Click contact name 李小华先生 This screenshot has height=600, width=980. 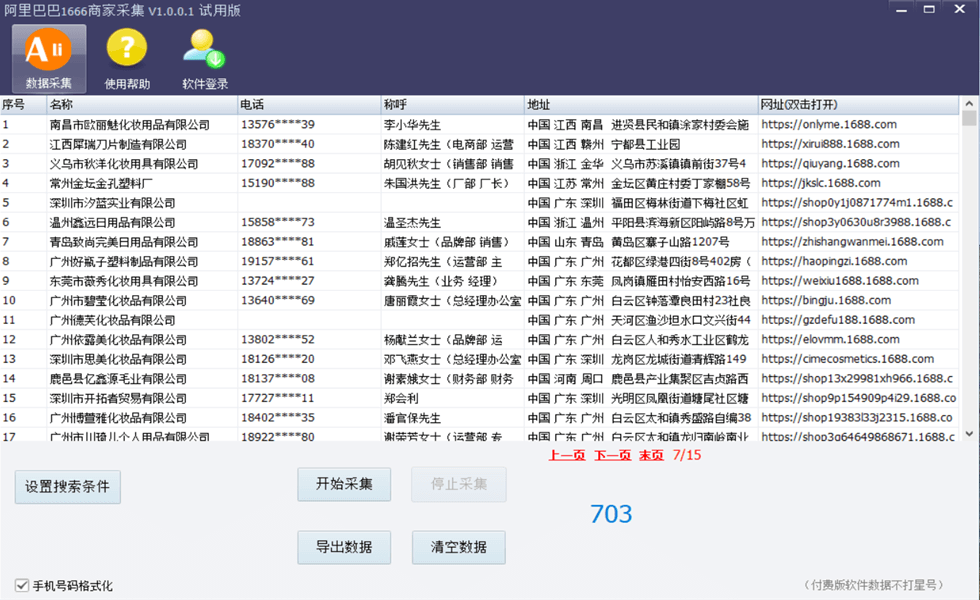[412, 125]
